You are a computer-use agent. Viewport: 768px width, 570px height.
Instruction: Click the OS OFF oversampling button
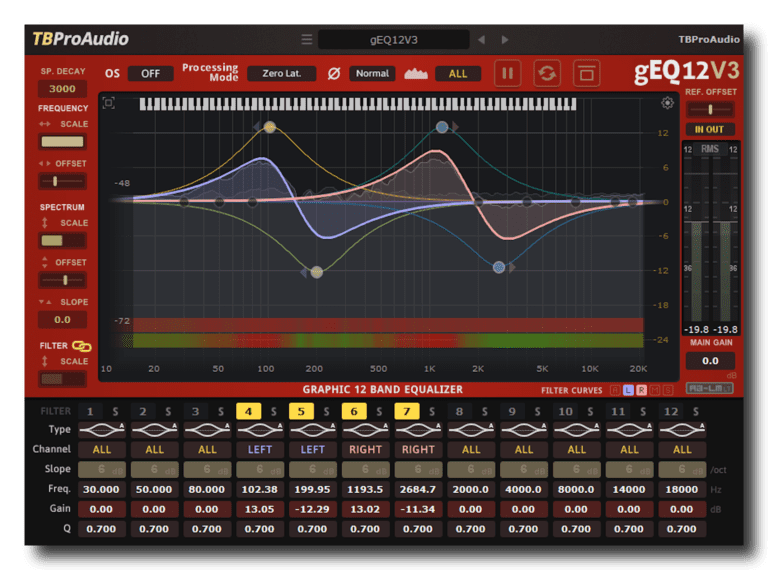coord(150,73)
